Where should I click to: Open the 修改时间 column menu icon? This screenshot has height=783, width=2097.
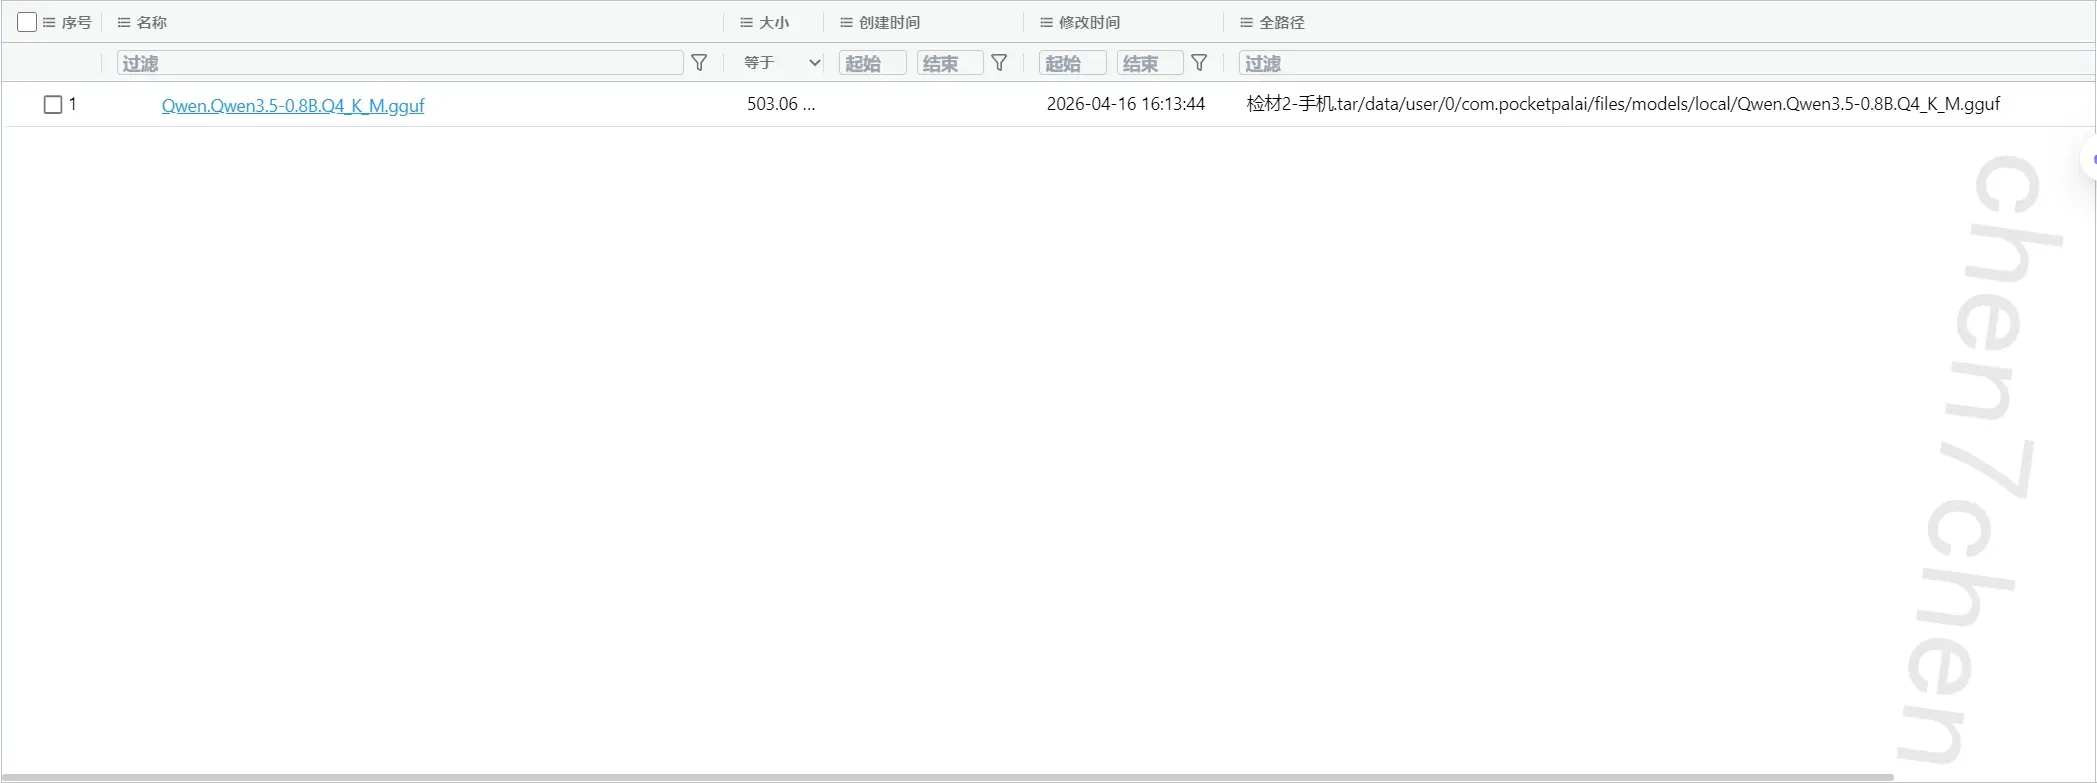pos(1046,22)
